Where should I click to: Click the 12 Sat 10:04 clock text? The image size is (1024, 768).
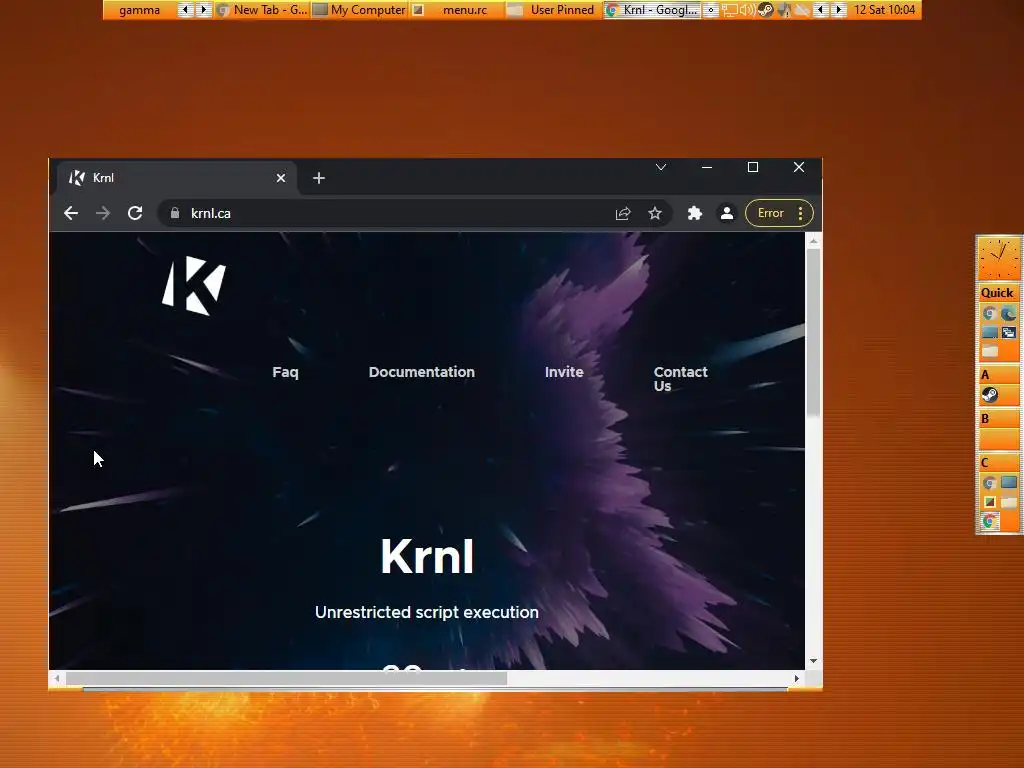pyautogui.click(x=884, y=10)
